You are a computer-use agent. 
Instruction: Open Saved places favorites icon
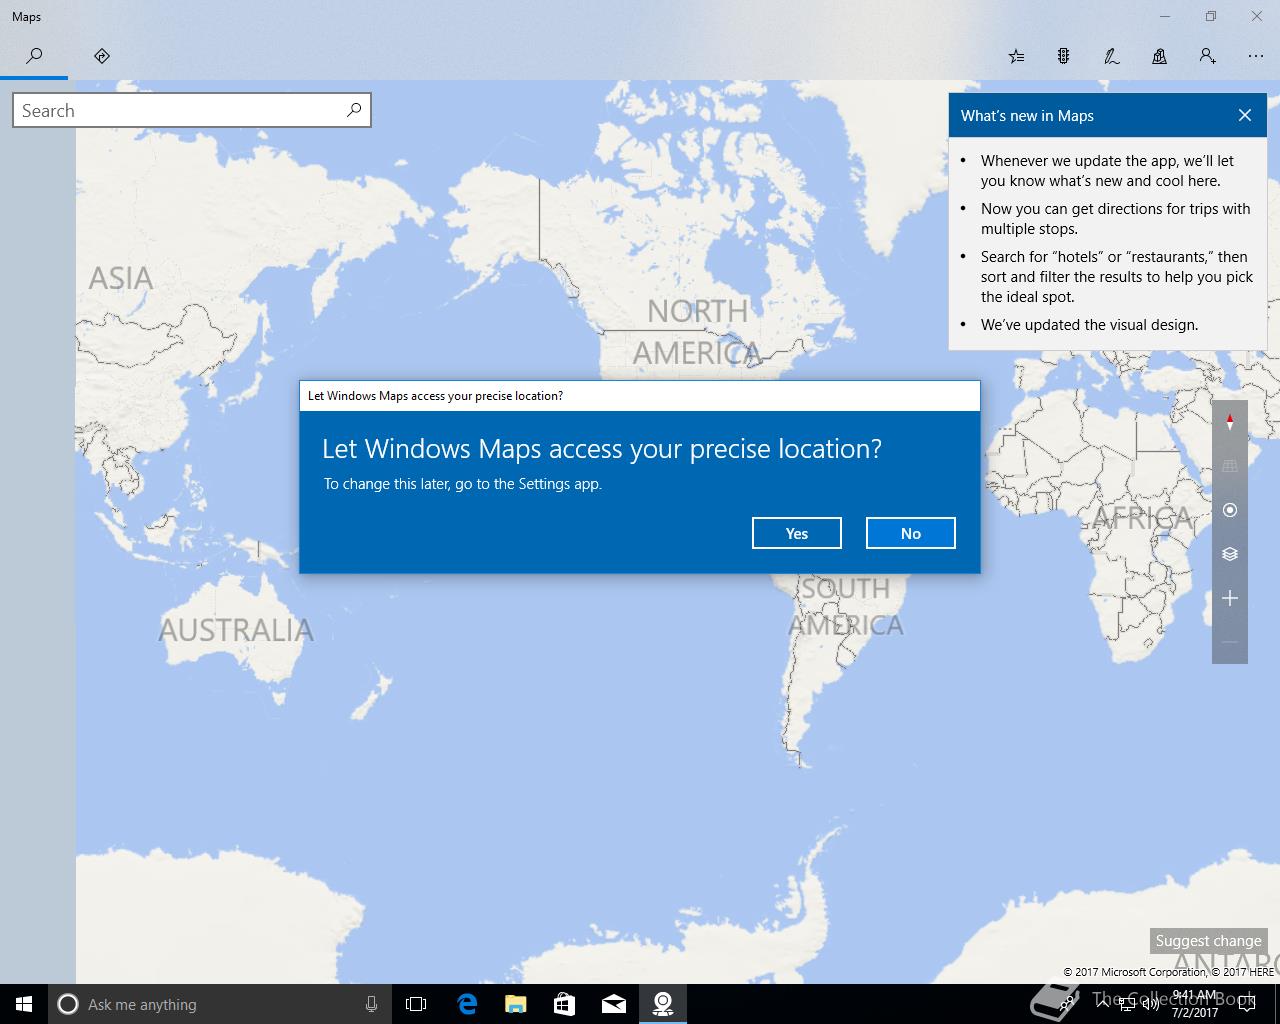(x=1016, y=56)
